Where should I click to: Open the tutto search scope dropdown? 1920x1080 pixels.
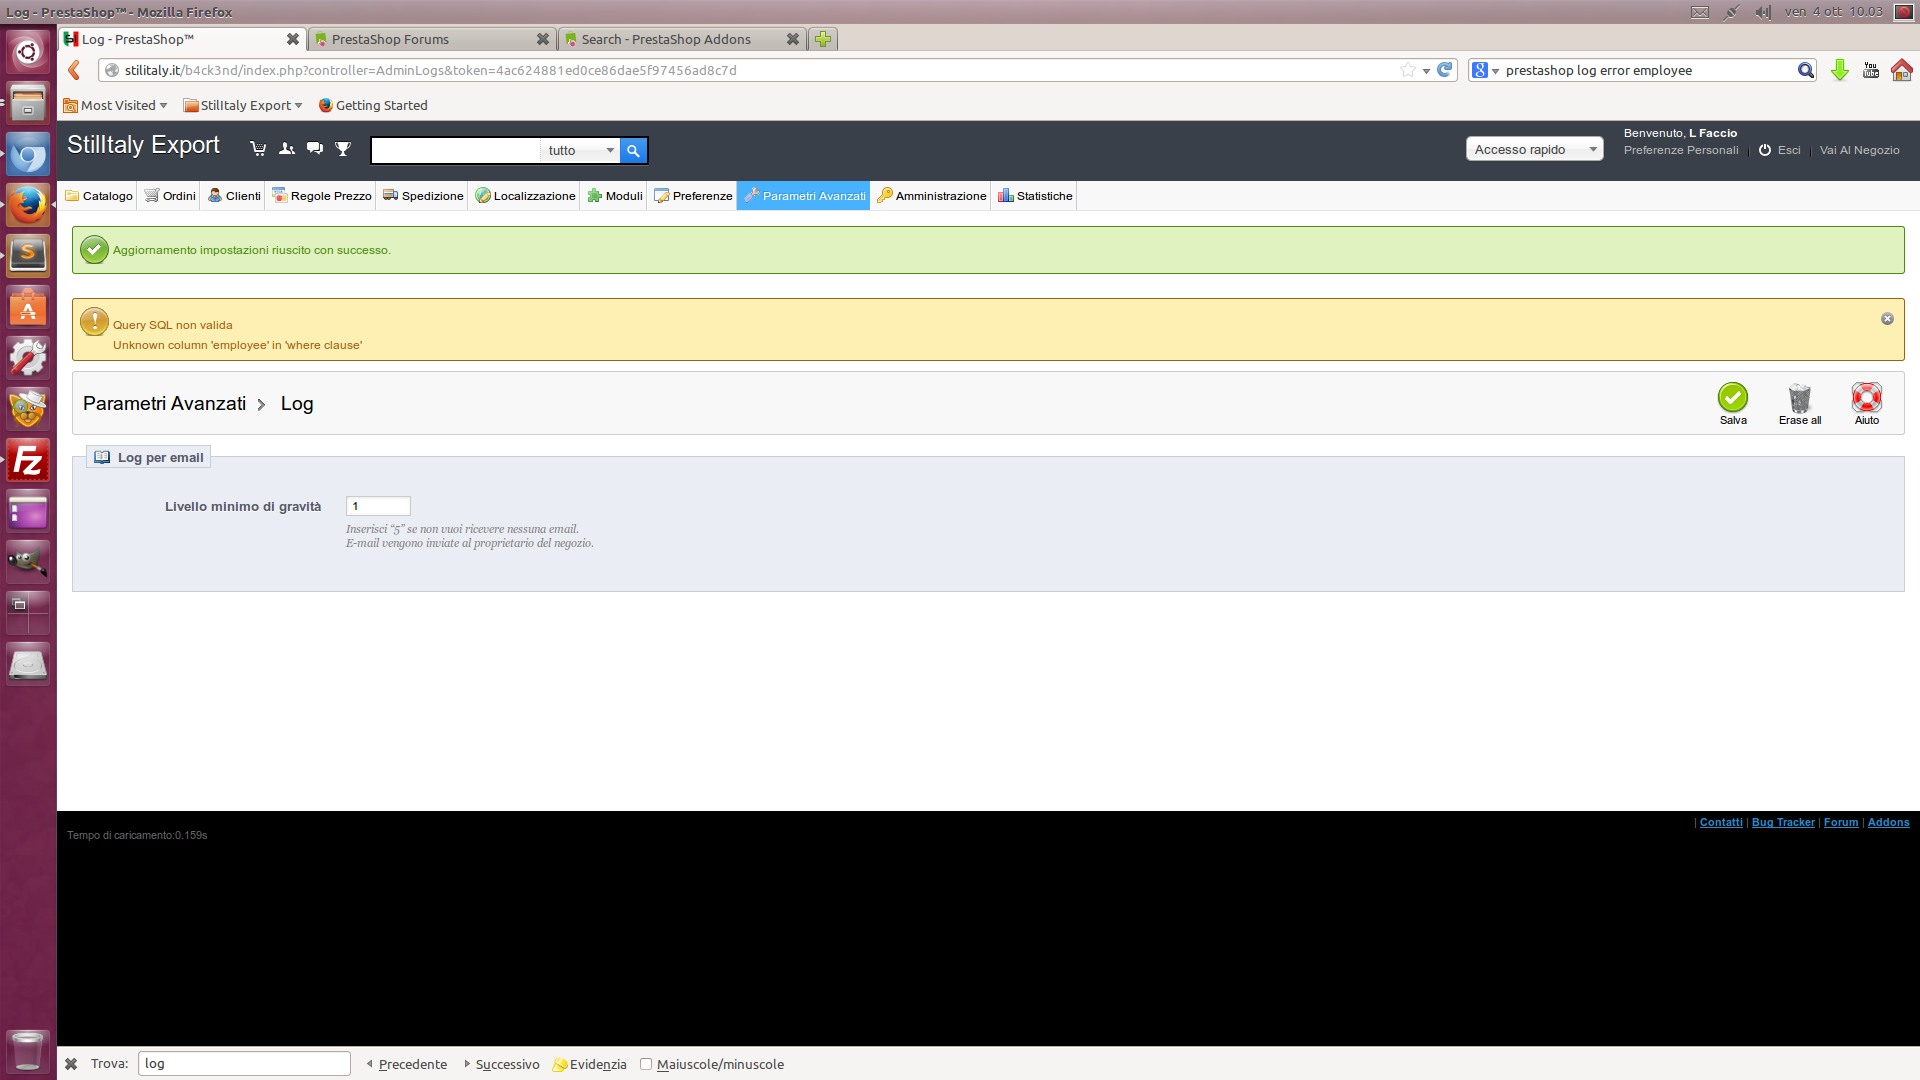[x=580, y=151]
